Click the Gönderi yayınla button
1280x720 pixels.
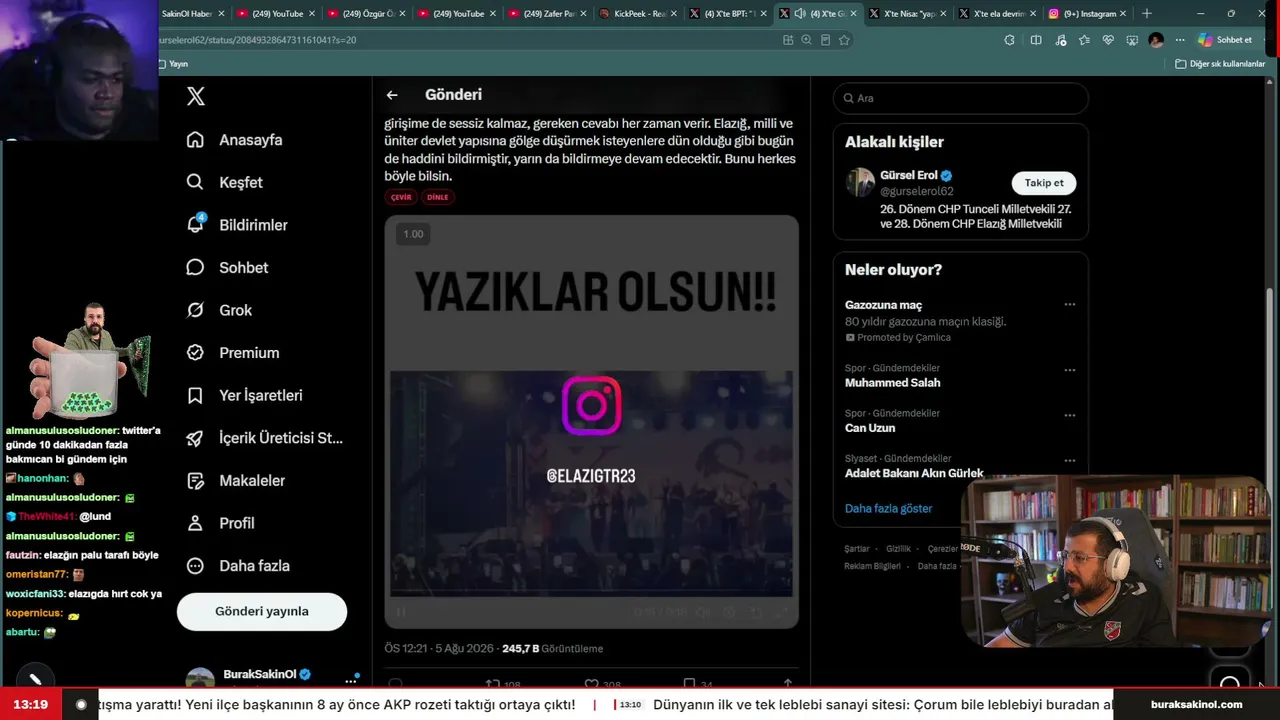click(262, 611)
